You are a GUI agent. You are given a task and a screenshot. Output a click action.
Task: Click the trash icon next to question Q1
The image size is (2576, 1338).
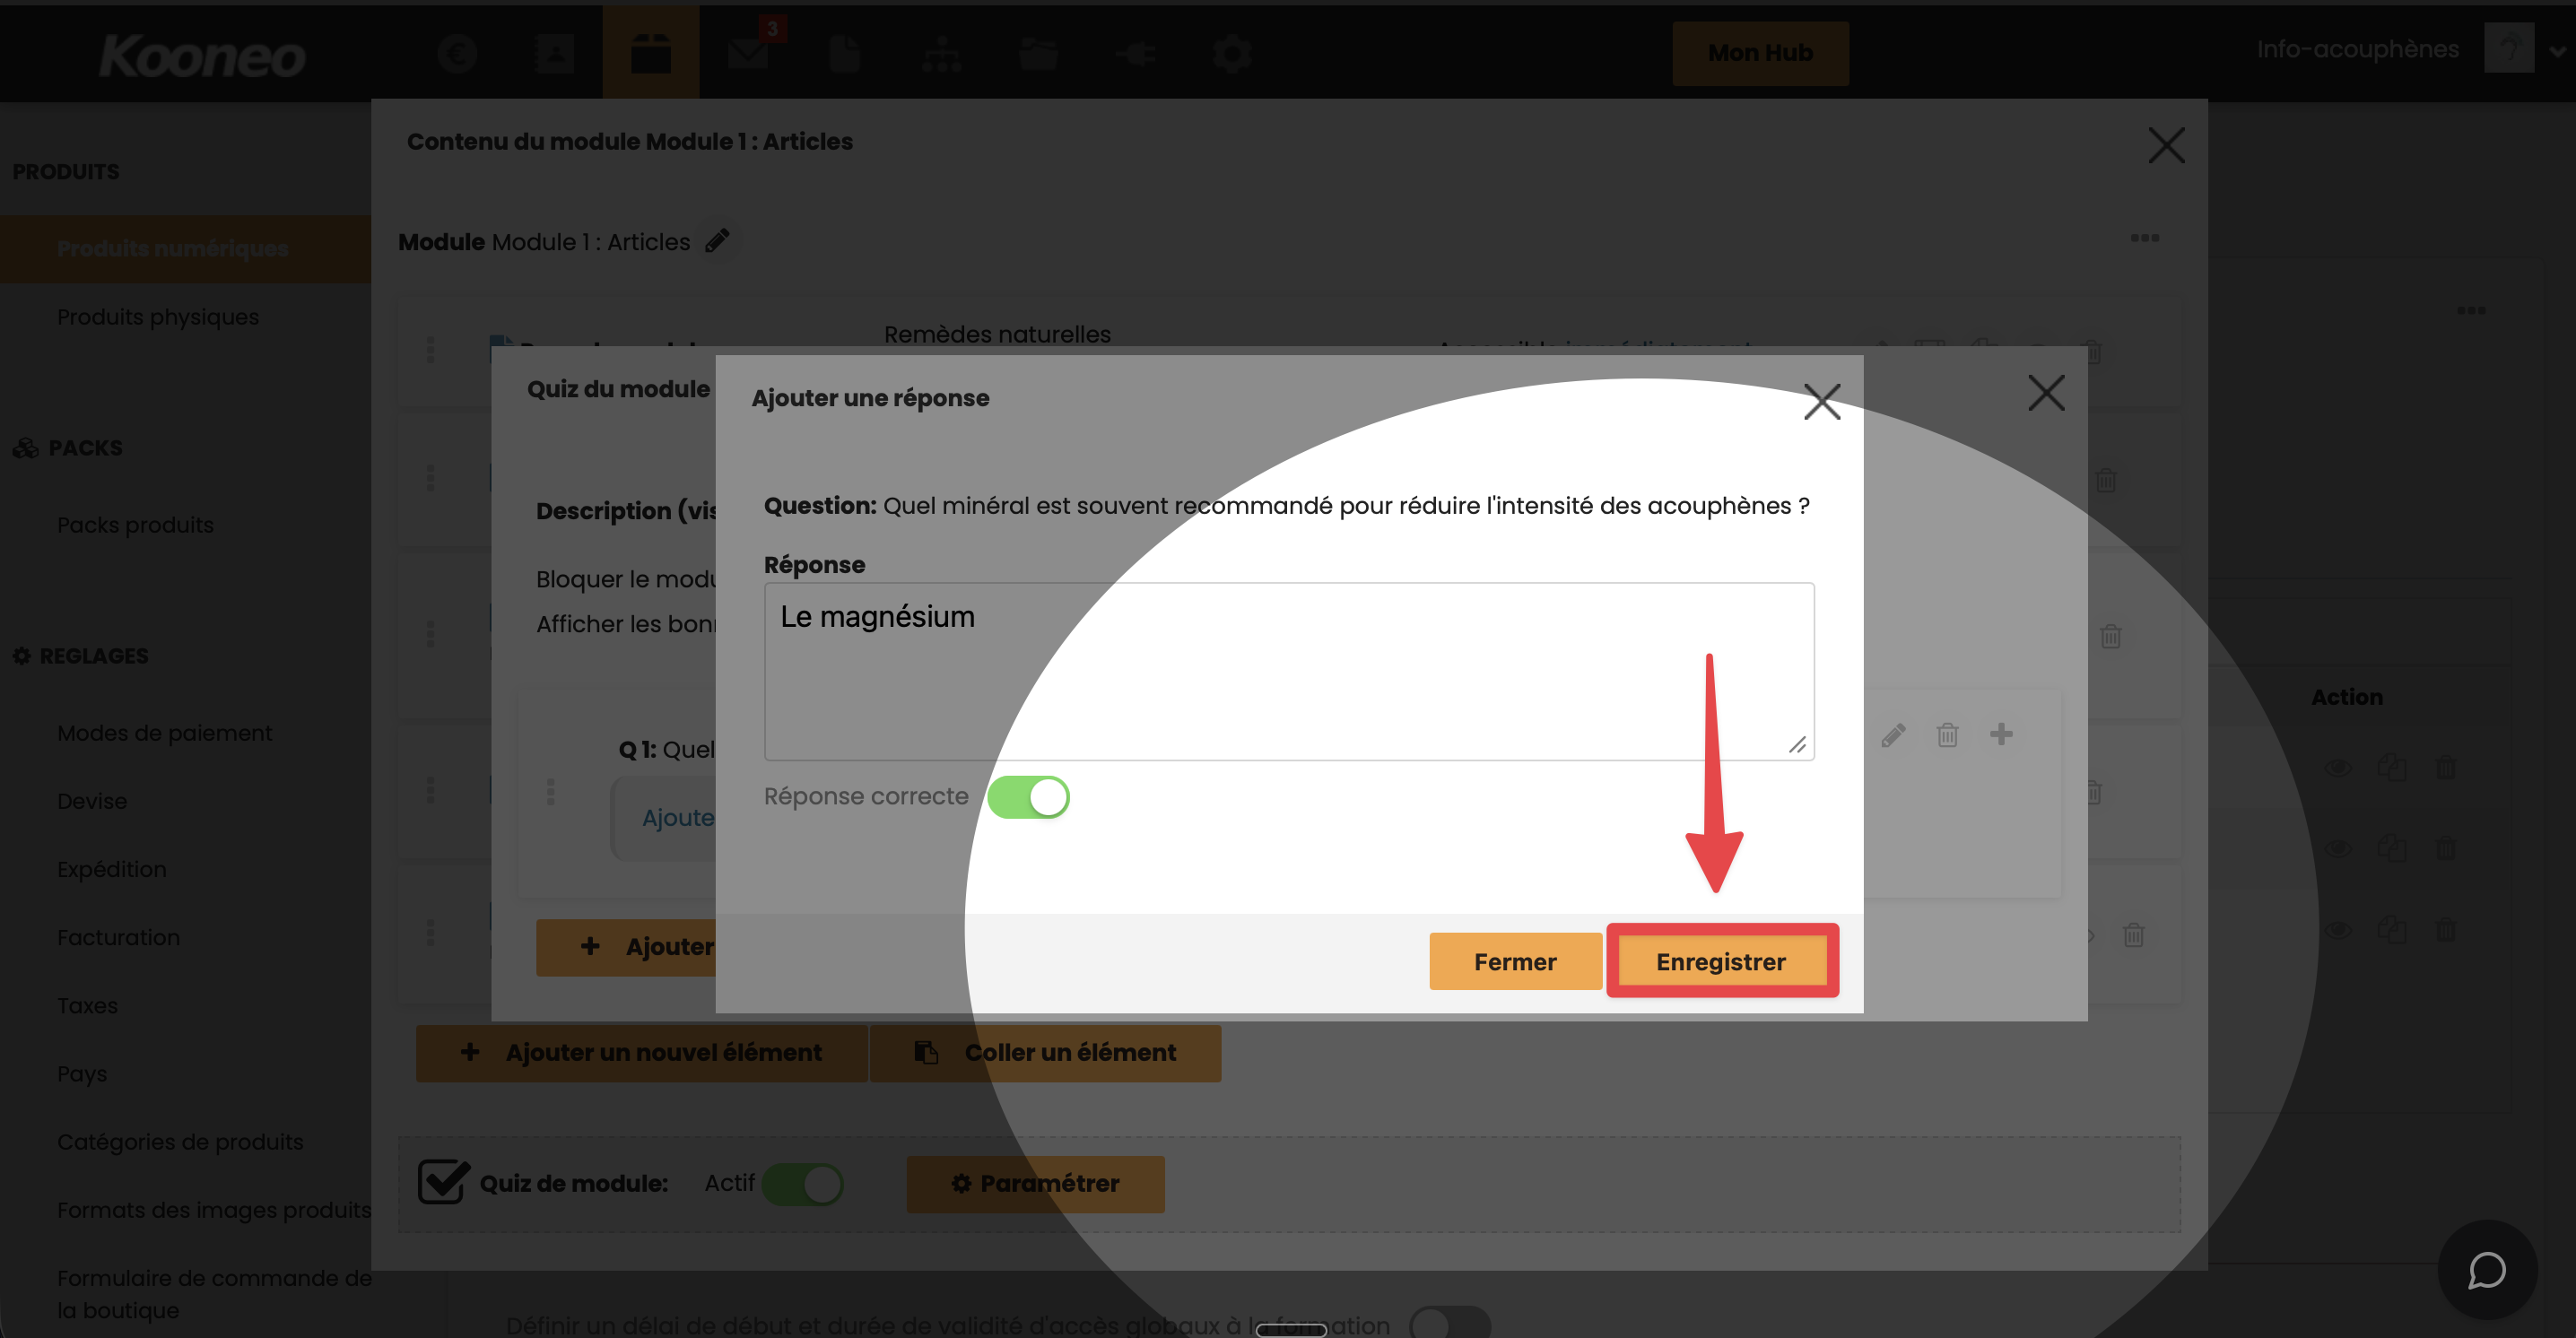tap(1947, 735)
